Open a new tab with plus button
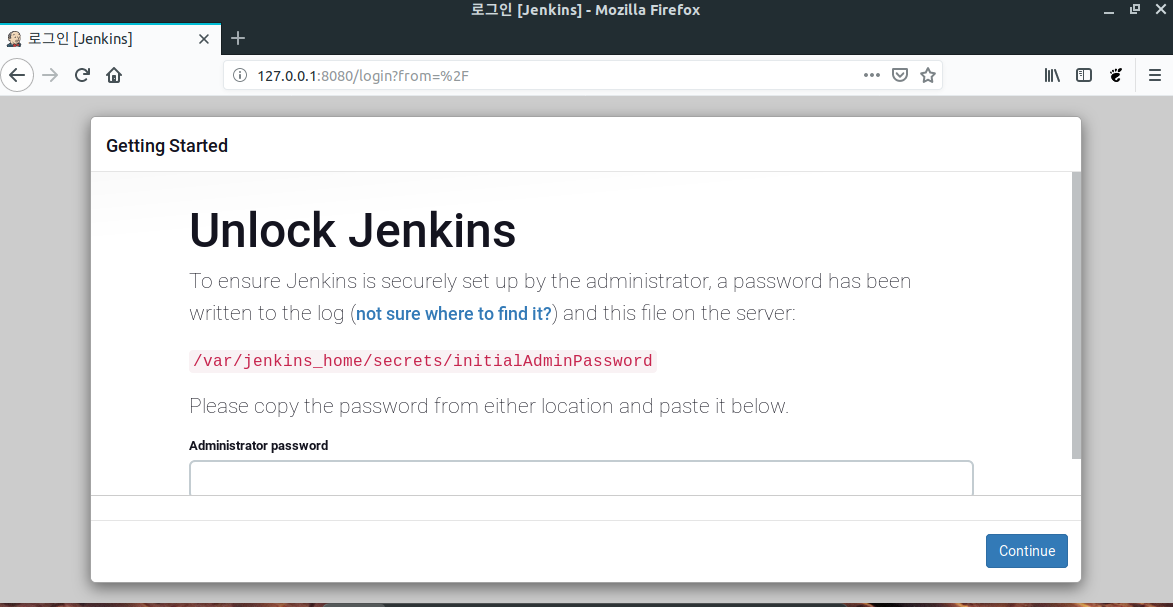 pos(238,38)
